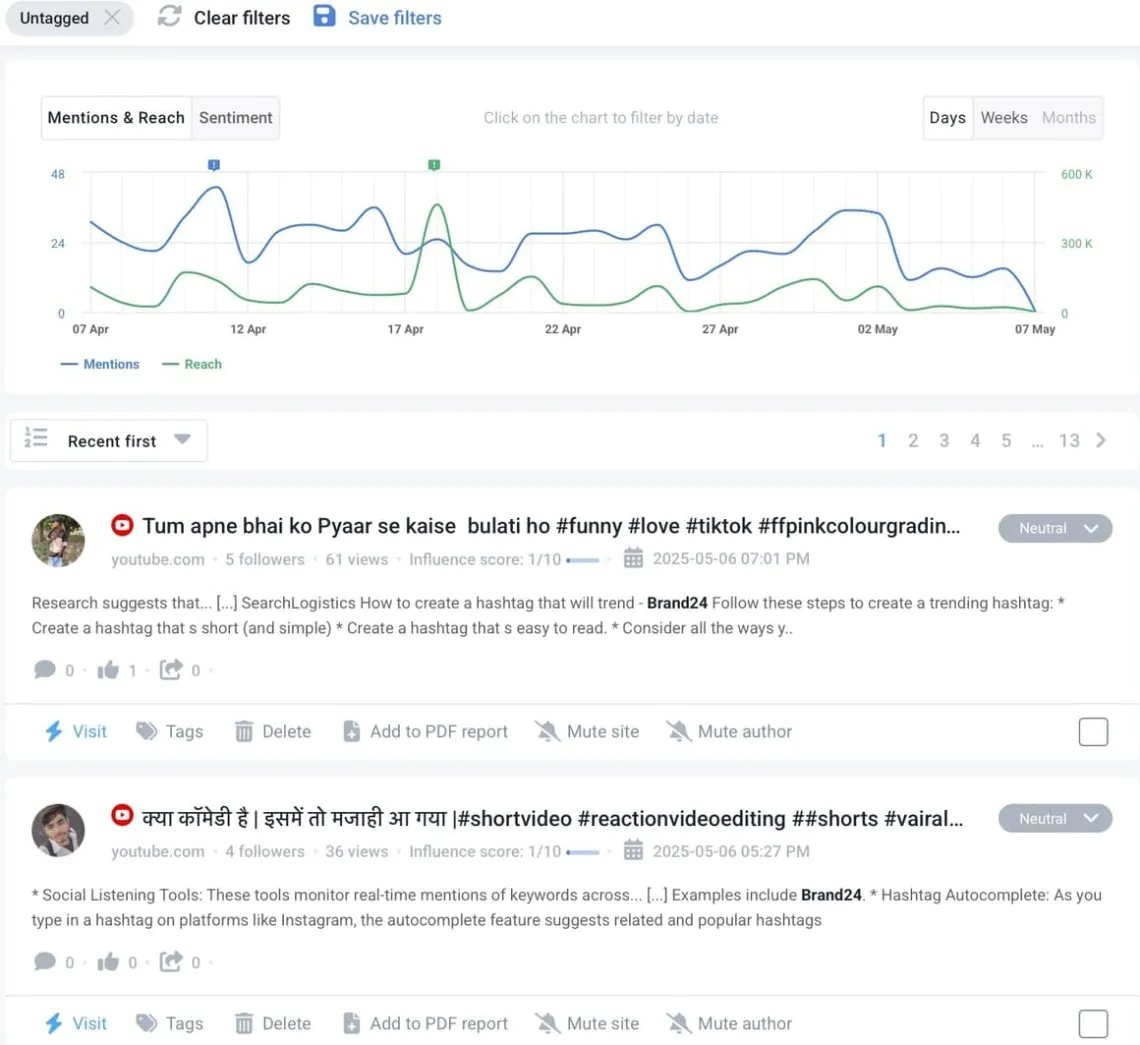Click the Clear filters refresh icon
Screen dimensions: 1140x1045
(x=169, y=17)
